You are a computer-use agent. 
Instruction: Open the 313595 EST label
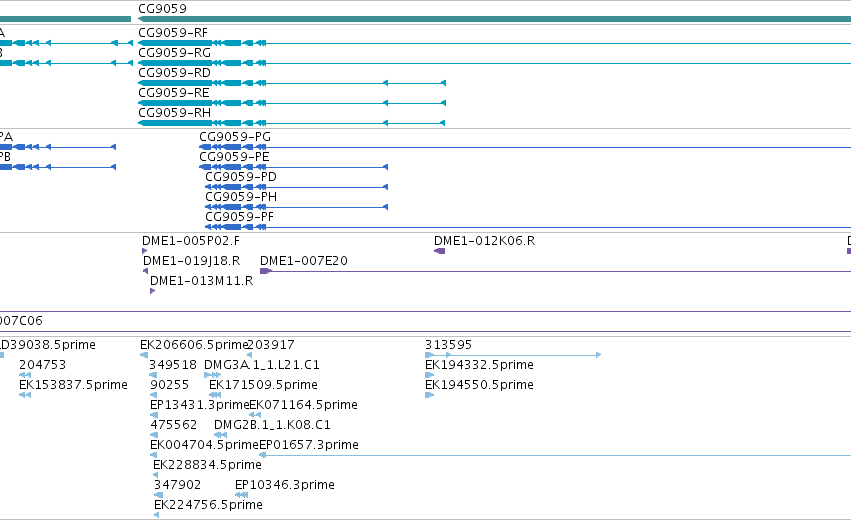[x=448, y=345]
